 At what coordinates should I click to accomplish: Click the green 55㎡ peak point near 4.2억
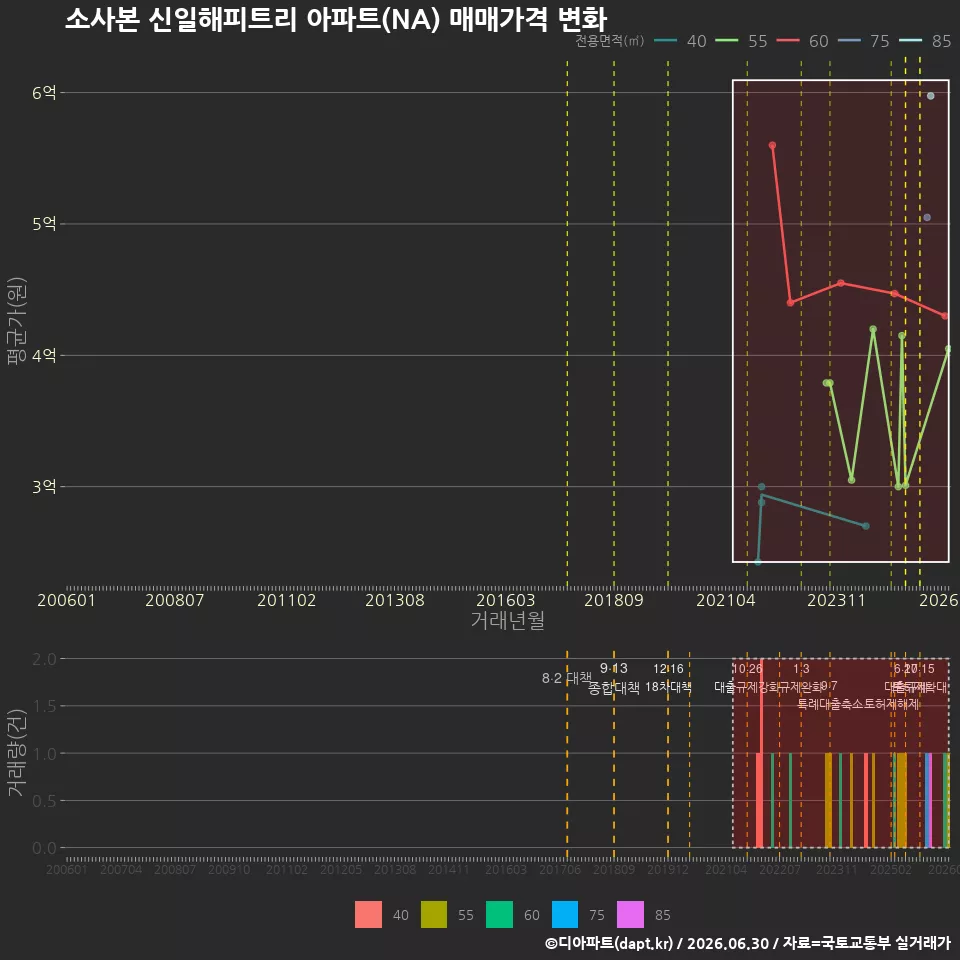pos(873,329)
